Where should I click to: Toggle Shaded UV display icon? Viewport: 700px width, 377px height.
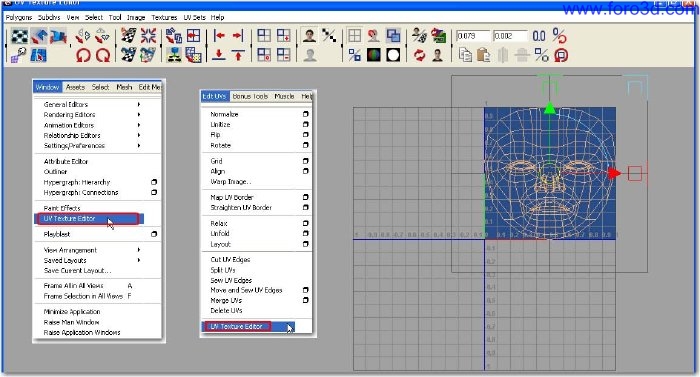[x=393, y=36]
